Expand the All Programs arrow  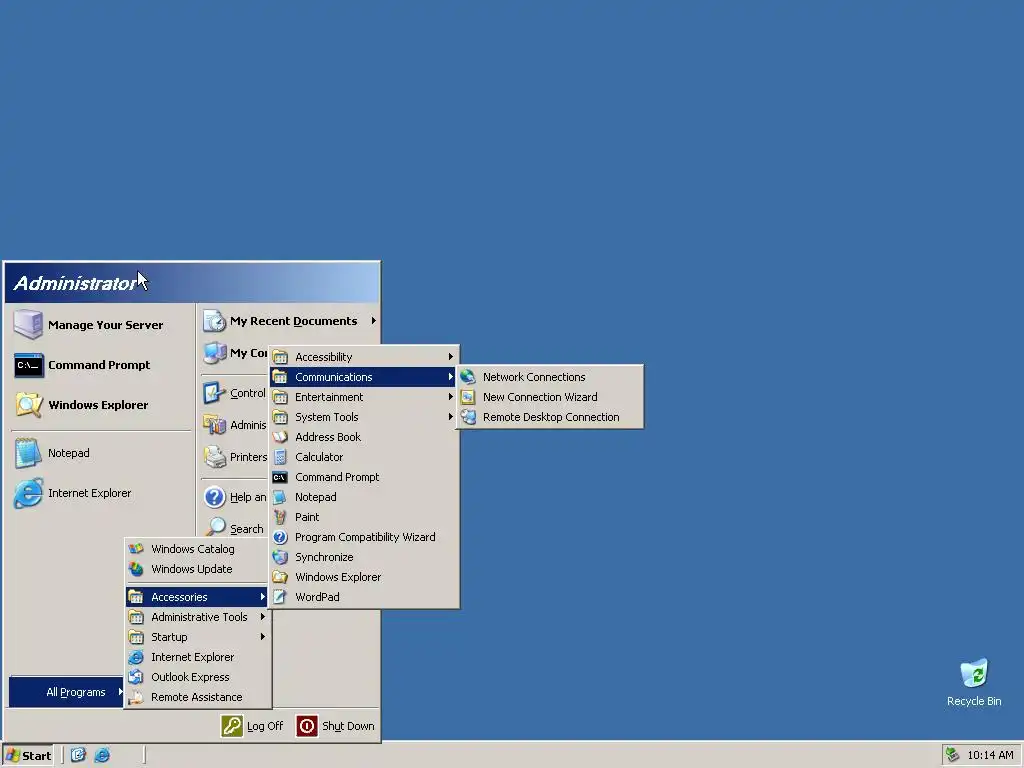point(120,692)
